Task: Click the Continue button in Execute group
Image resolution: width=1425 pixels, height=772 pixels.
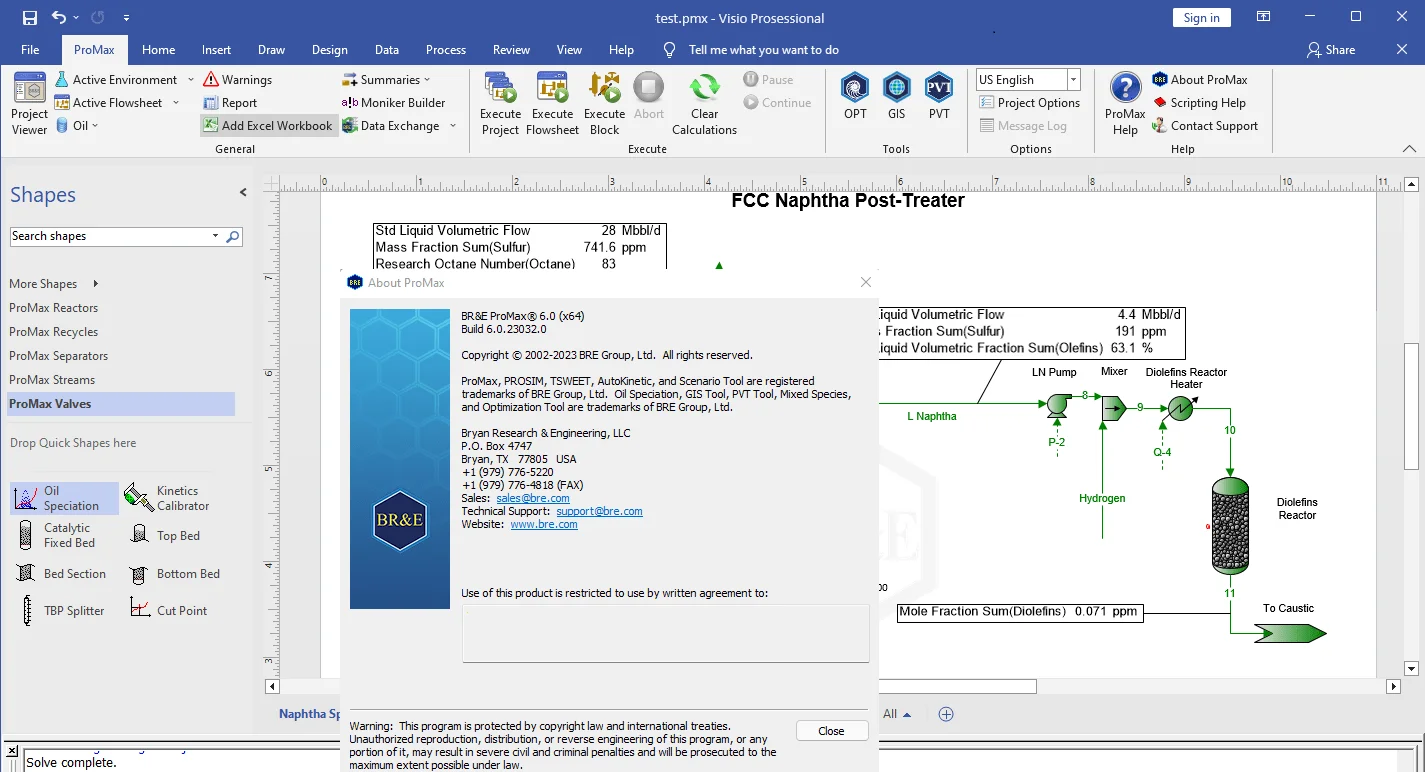Action: pyautogui.click(x=777, y=103)
